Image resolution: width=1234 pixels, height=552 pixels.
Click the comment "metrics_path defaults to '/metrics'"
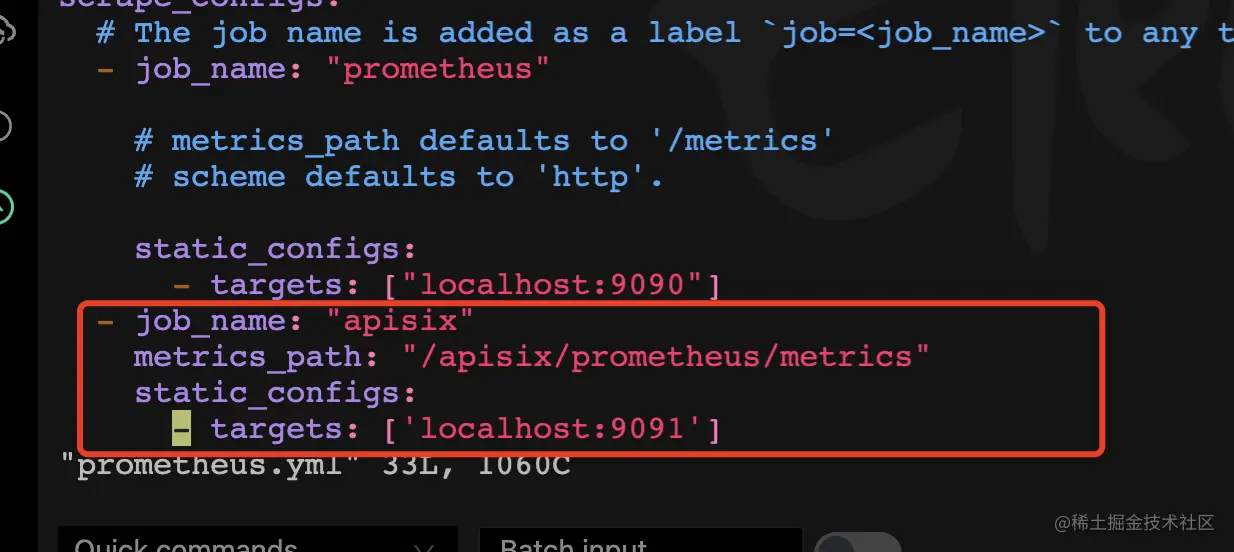[x=484, y=141]
